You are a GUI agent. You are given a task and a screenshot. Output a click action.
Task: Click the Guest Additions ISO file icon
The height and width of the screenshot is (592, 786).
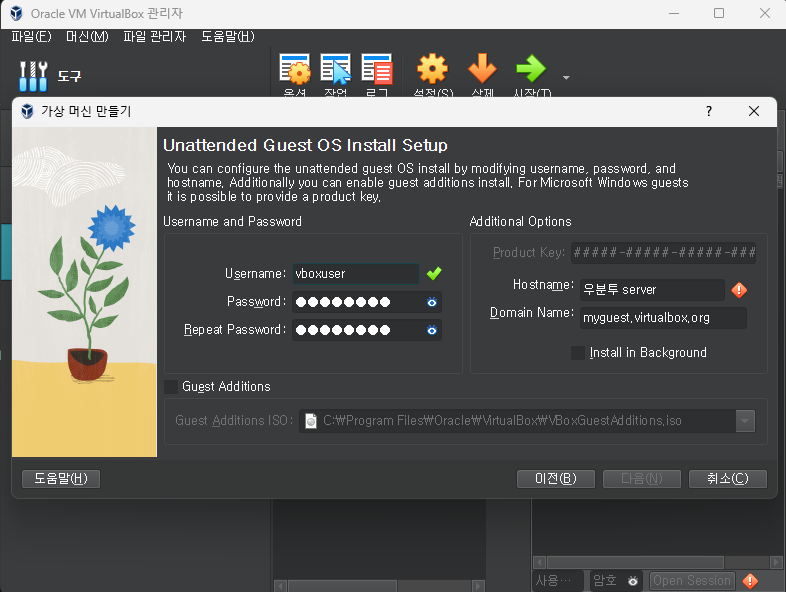click(311, 421)
